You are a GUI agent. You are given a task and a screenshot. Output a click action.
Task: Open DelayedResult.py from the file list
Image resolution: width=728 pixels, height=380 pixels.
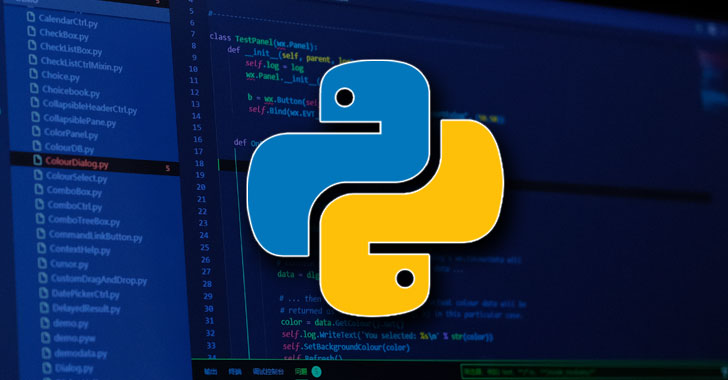click(x=86, y=308)
